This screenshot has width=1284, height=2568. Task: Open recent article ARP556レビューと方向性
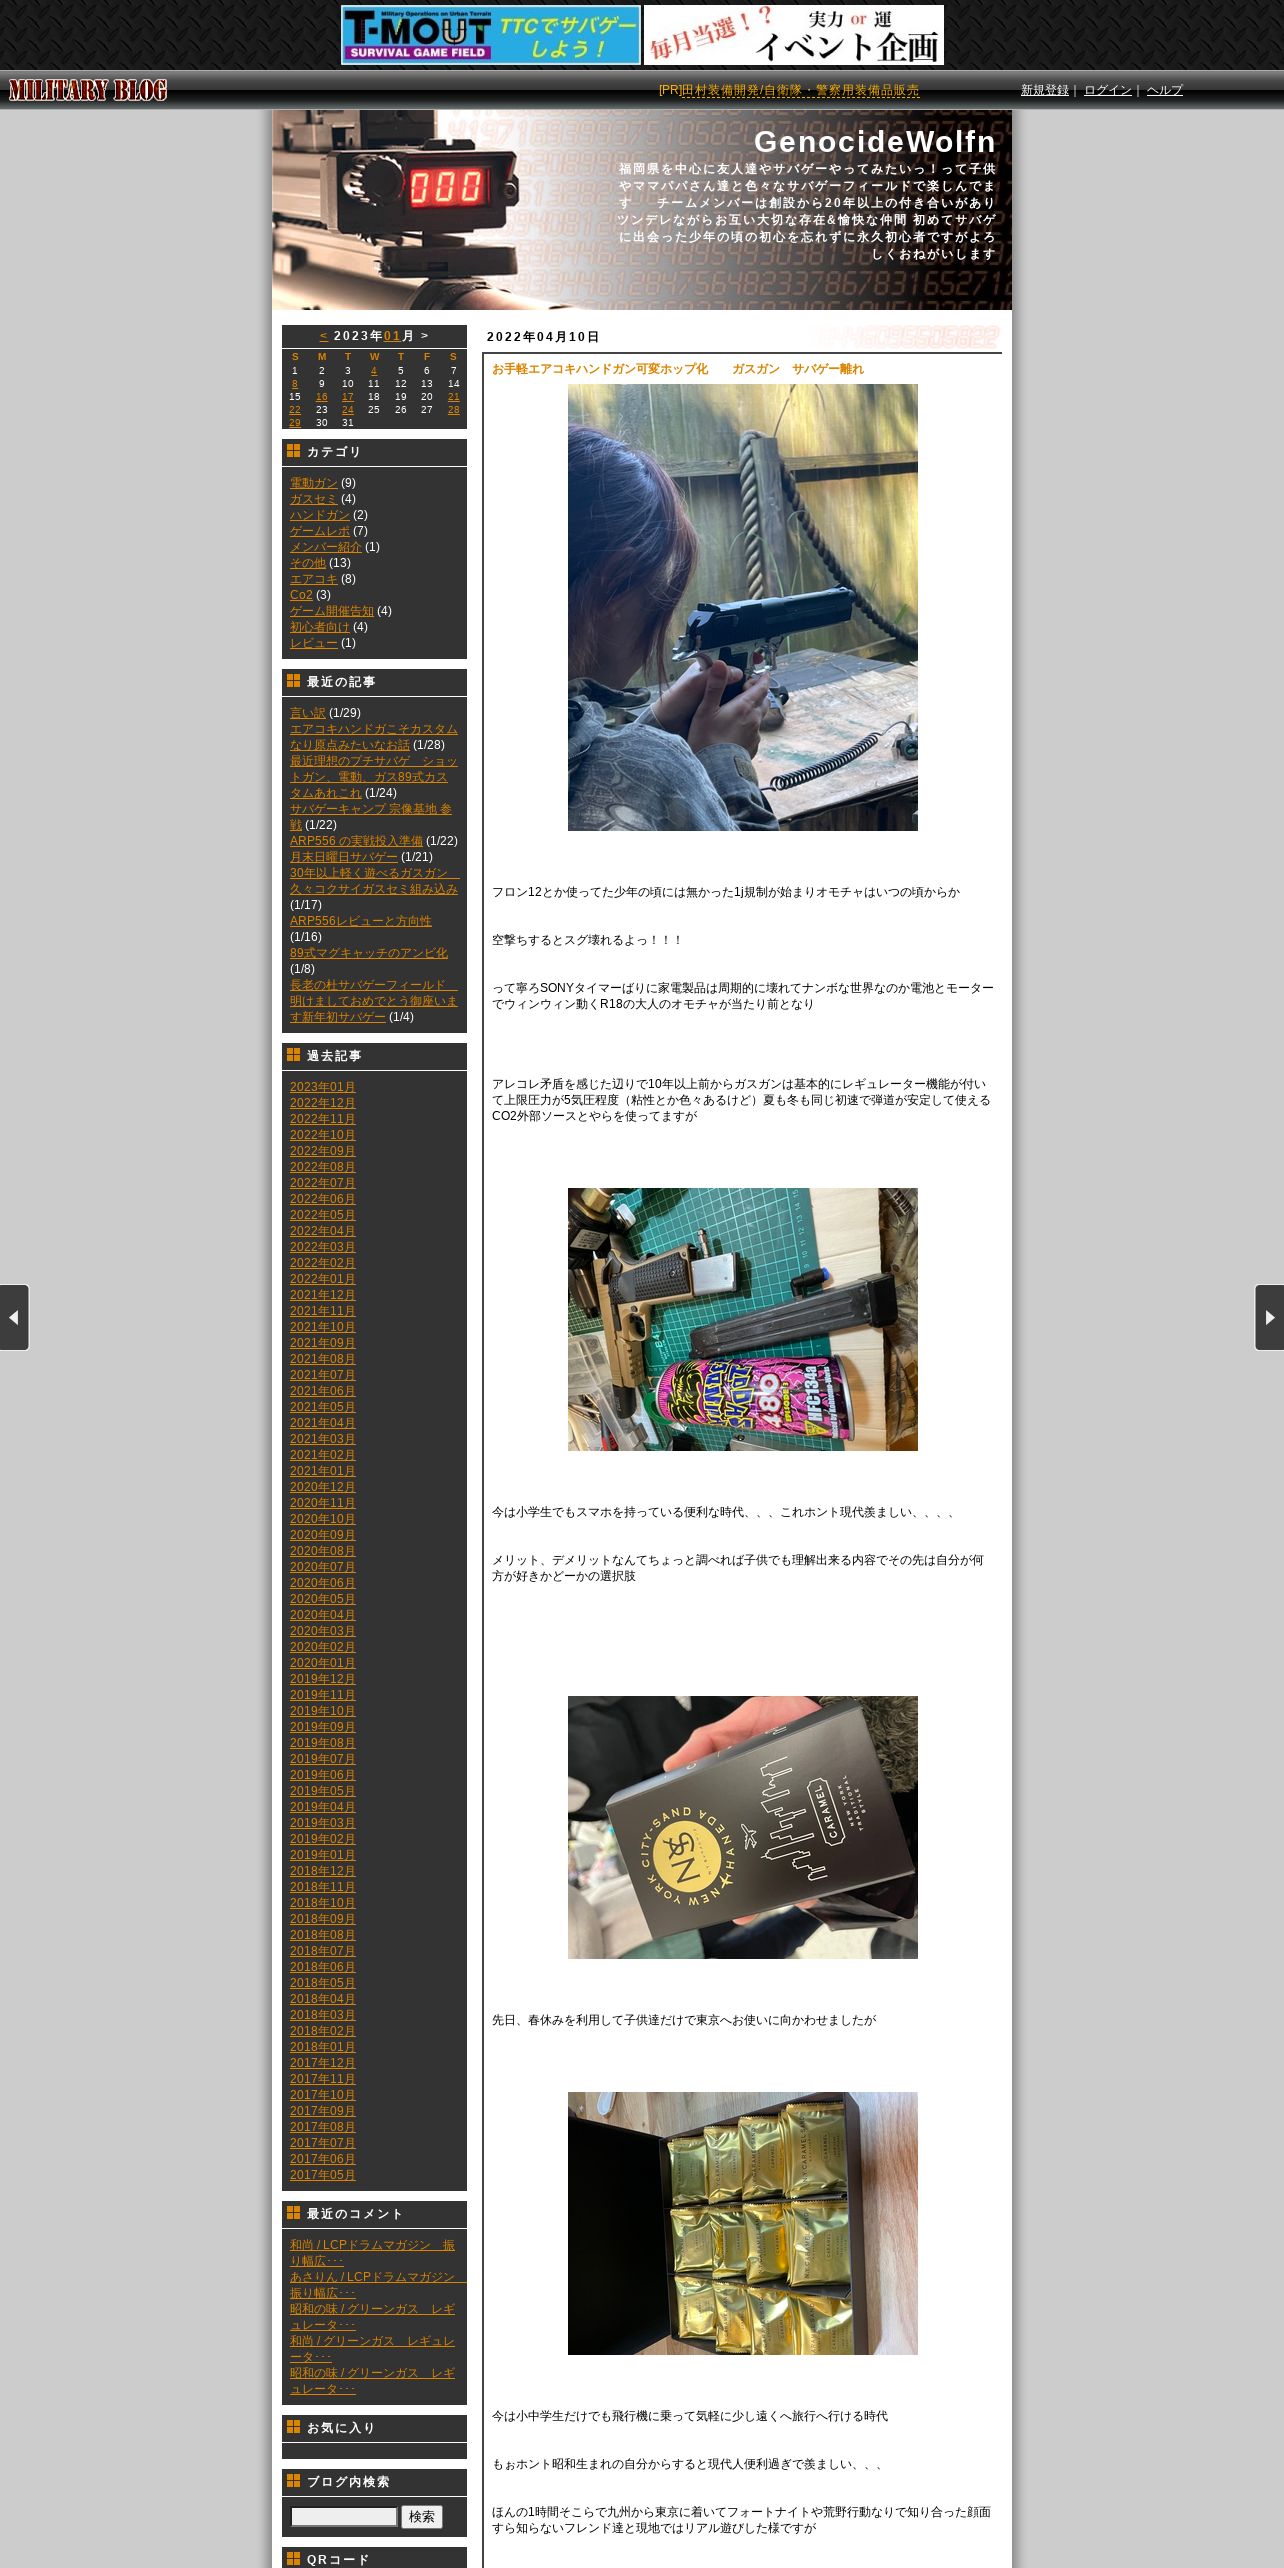[x=361, y=921]
